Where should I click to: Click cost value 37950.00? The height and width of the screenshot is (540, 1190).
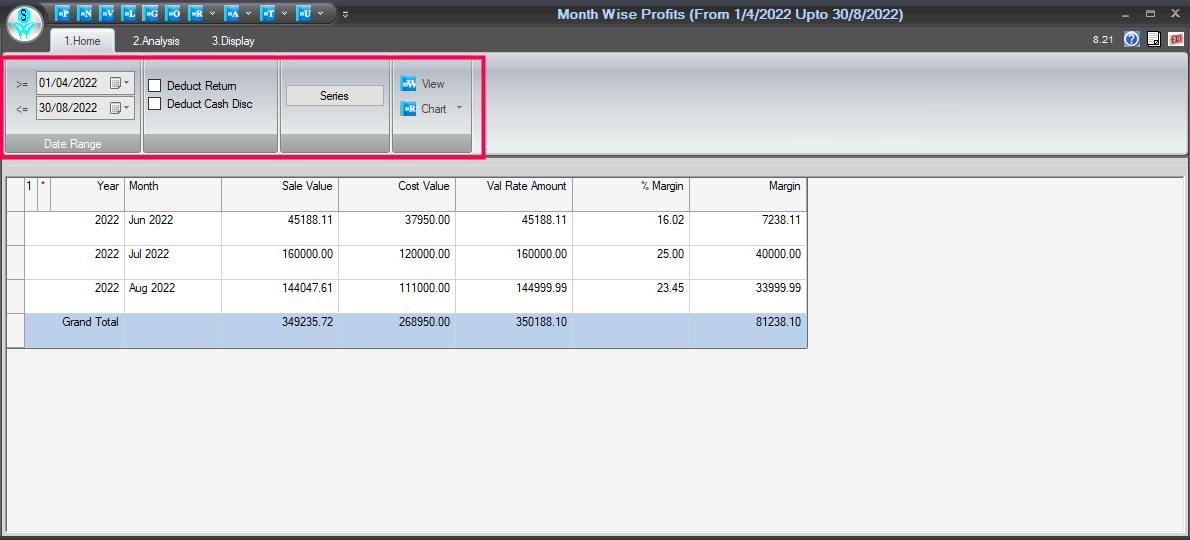click(x=397, y=228)
